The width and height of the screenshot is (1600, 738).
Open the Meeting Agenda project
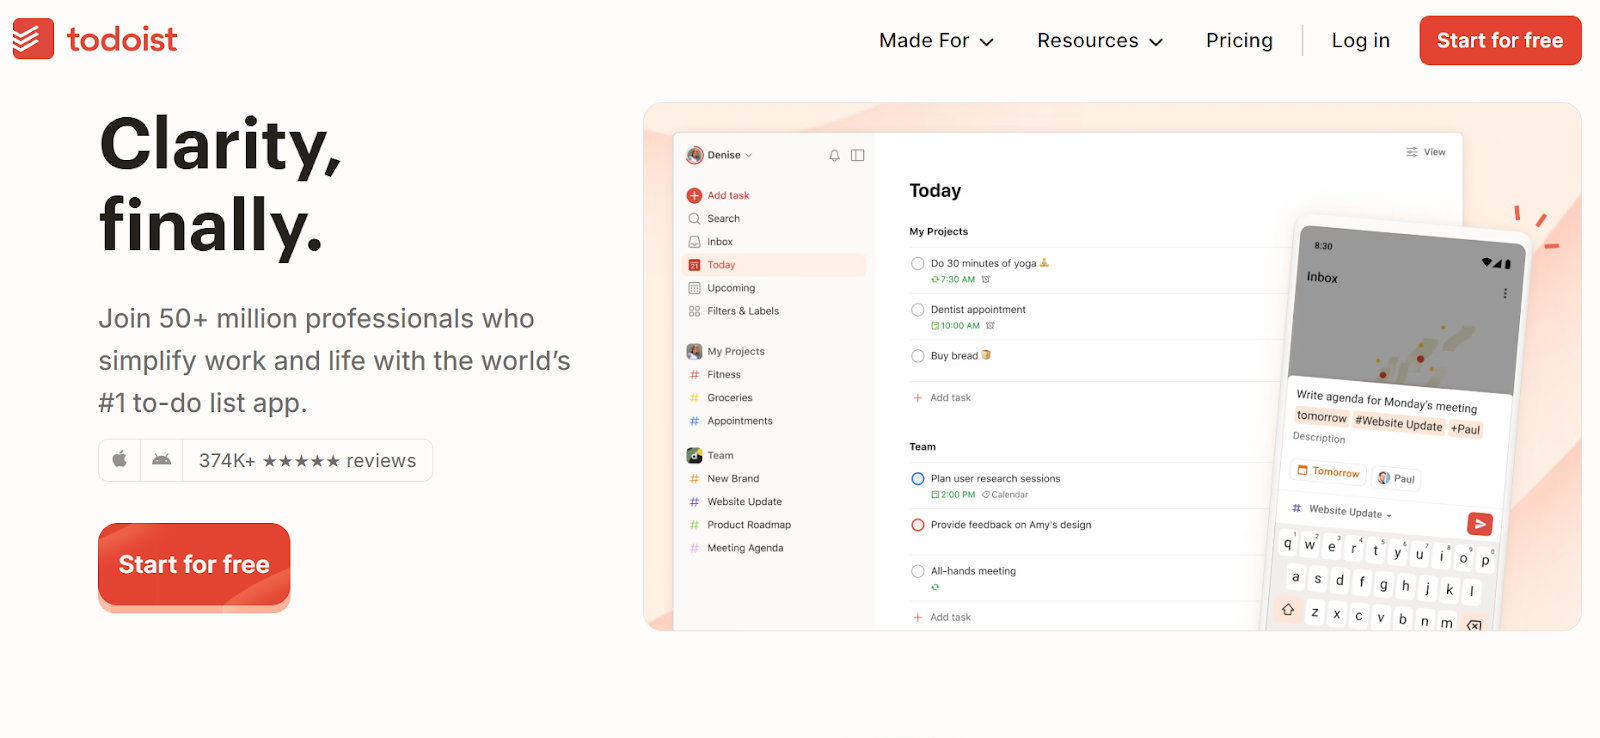[x=745, y=548]
